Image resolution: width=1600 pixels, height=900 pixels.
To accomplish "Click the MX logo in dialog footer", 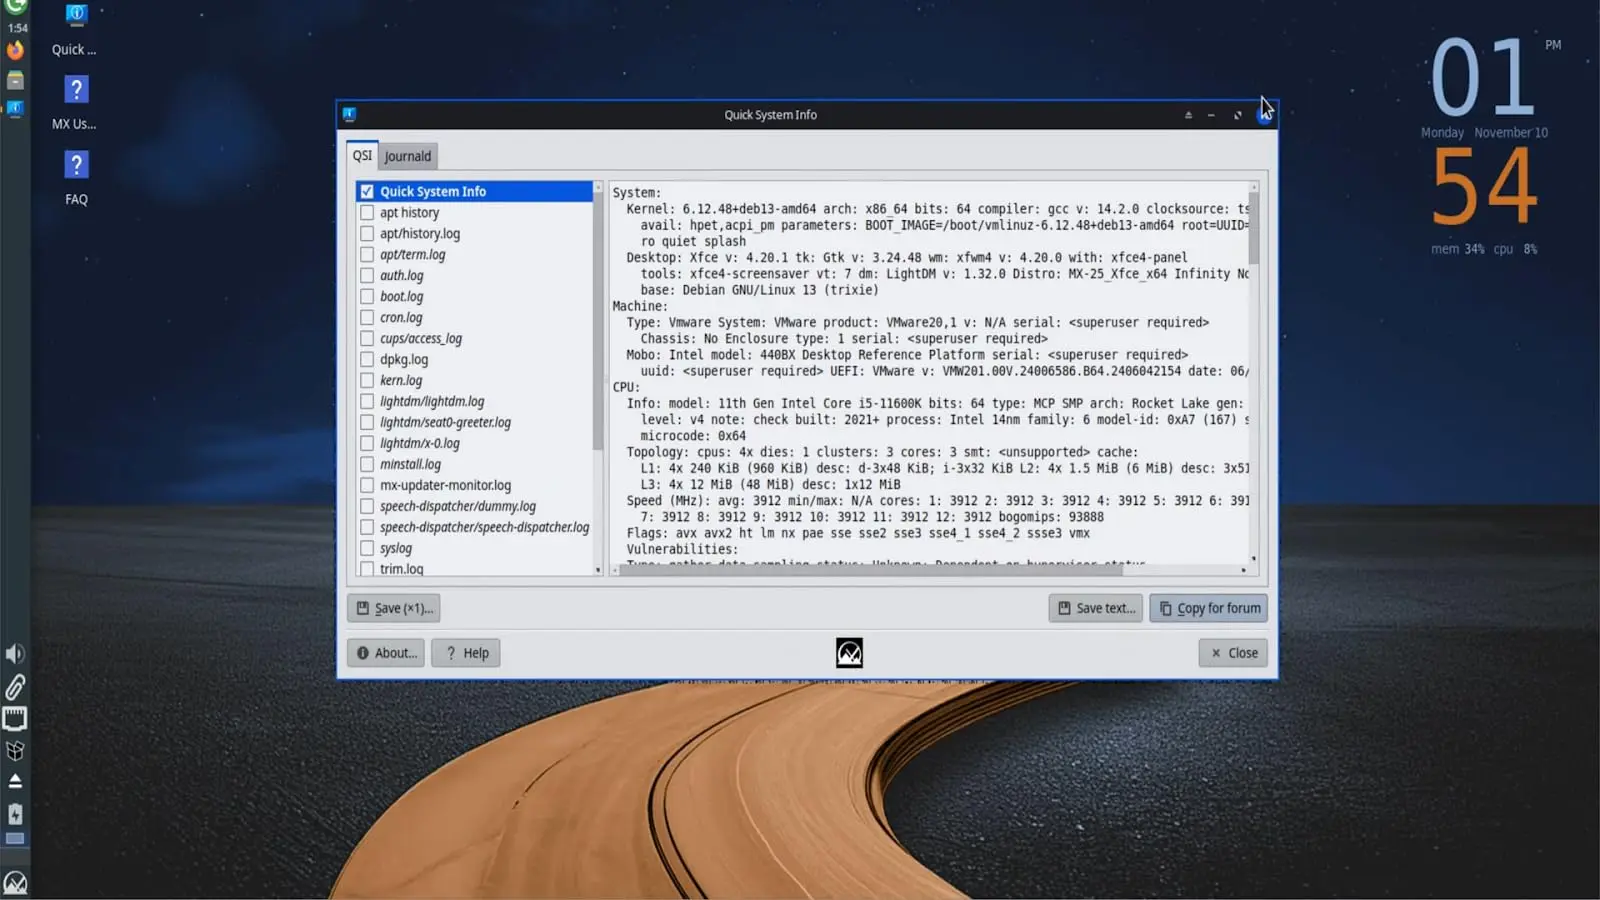I will coord(849,653).
